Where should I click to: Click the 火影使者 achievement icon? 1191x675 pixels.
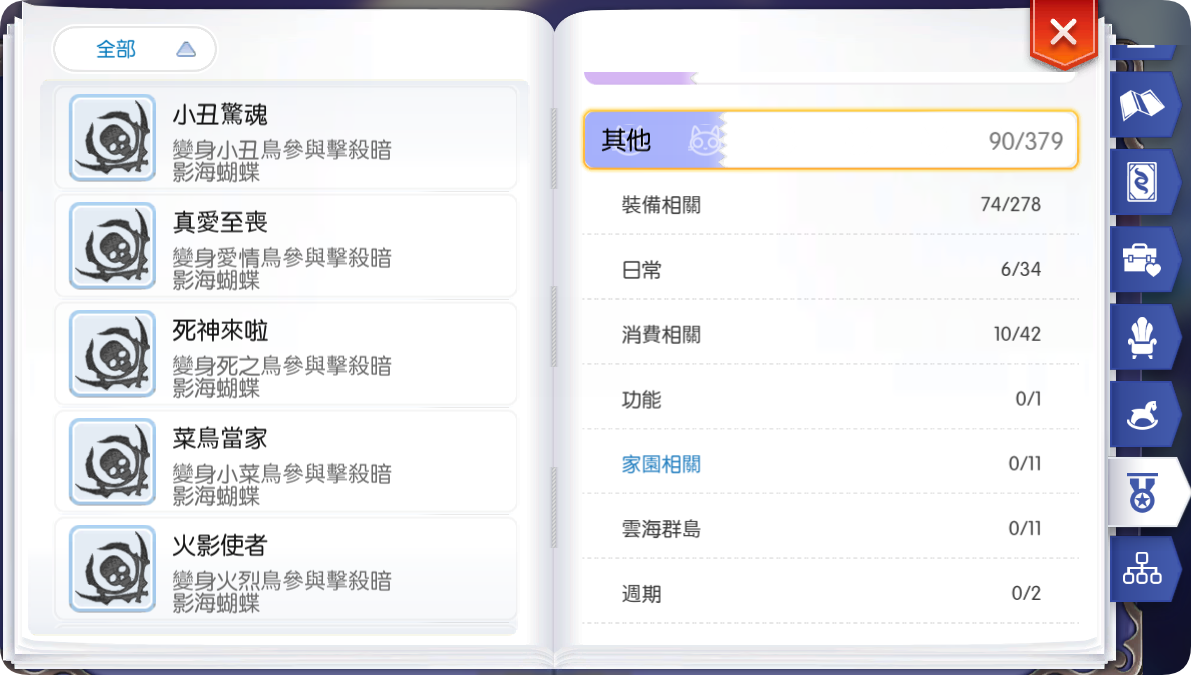(x=112, y=568)
